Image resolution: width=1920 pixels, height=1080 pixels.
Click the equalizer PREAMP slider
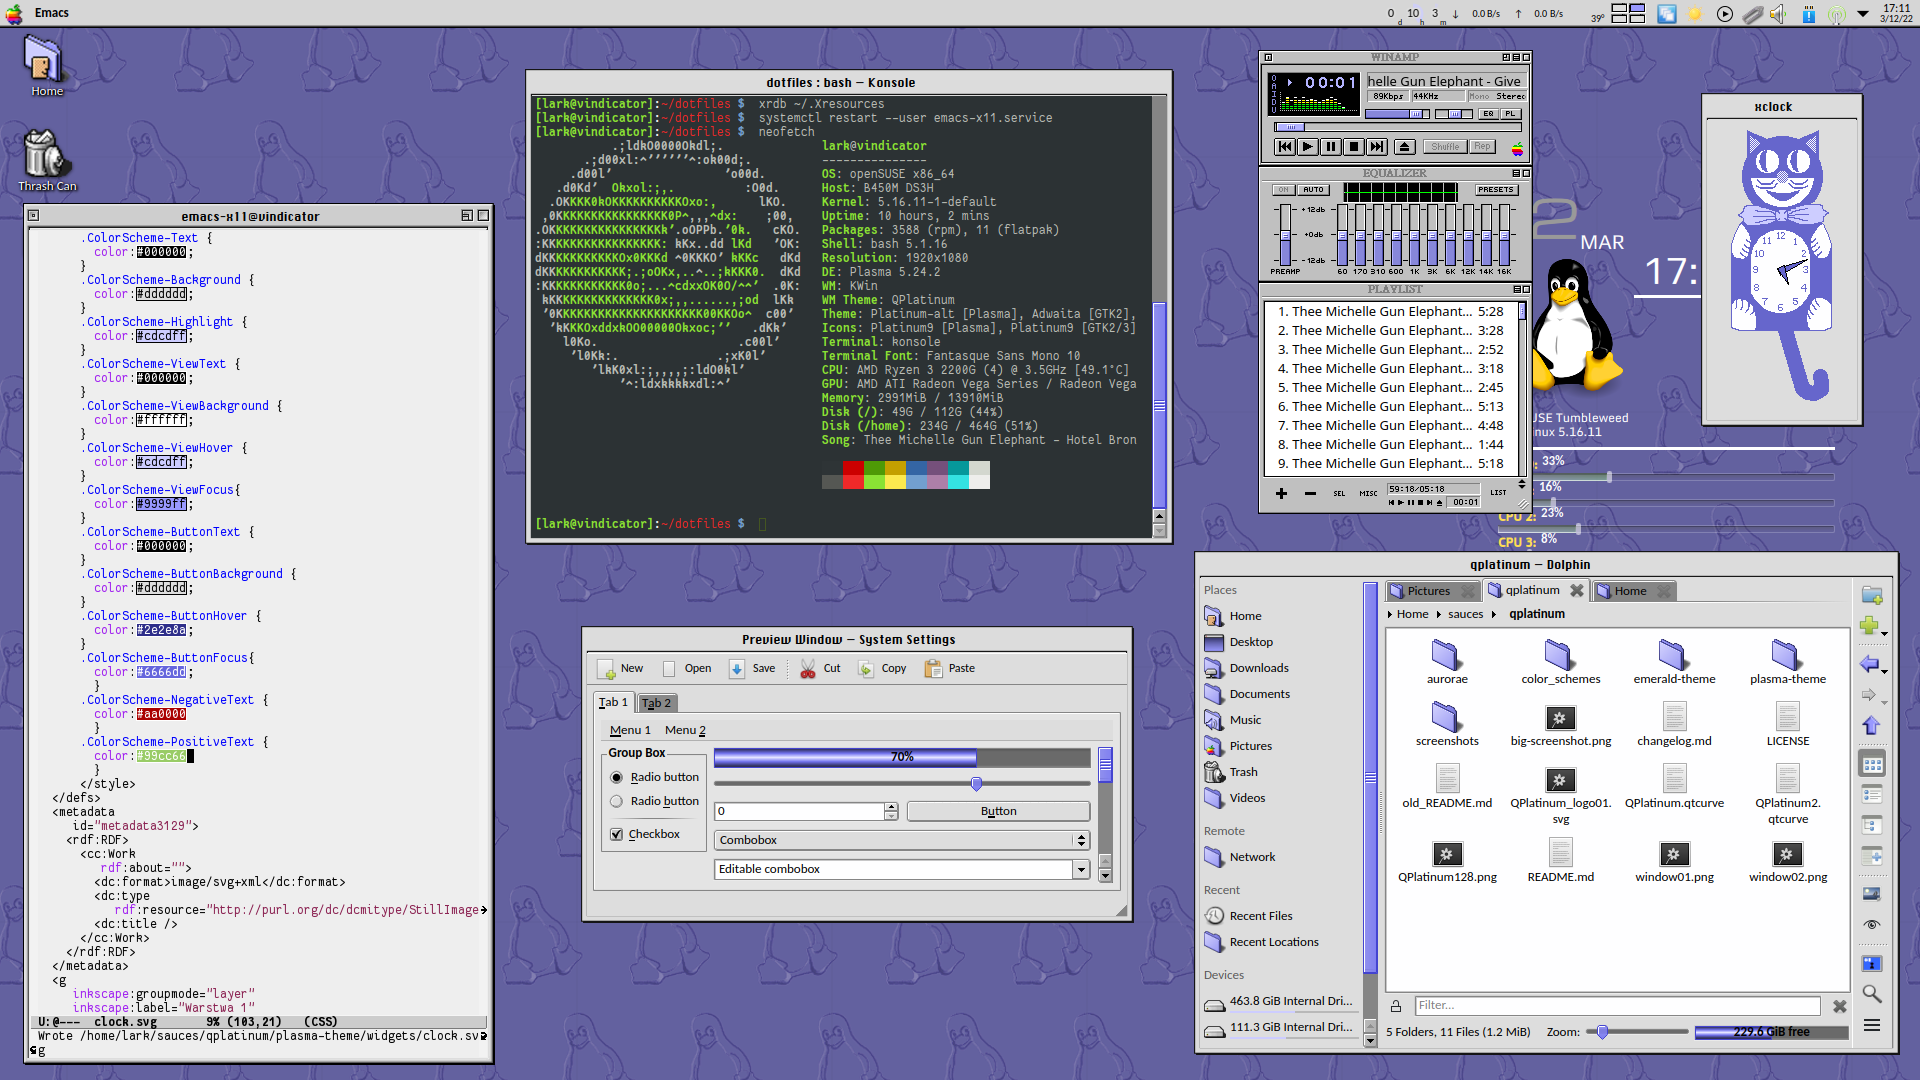point(1285,234)
